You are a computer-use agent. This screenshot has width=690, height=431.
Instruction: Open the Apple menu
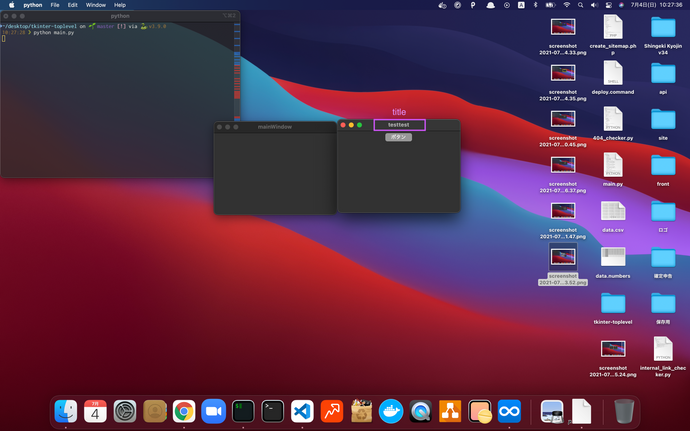(x=10, y=5)
